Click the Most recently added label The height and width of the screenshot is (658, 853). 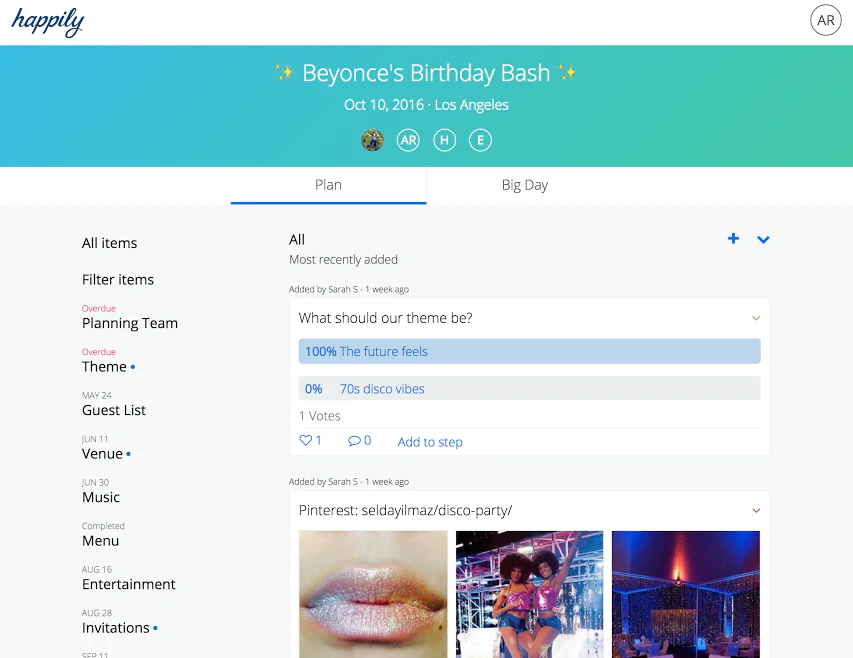[343, 259]
